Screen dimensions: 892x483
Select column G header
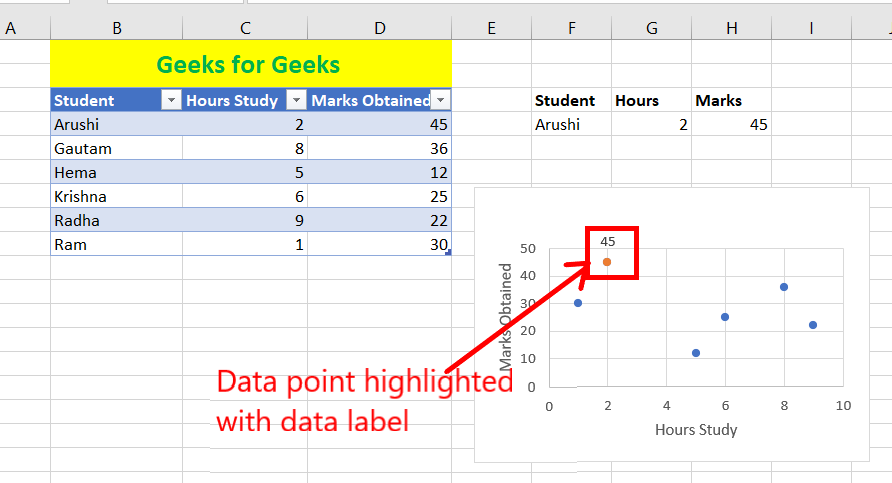(x=652, y=28)
